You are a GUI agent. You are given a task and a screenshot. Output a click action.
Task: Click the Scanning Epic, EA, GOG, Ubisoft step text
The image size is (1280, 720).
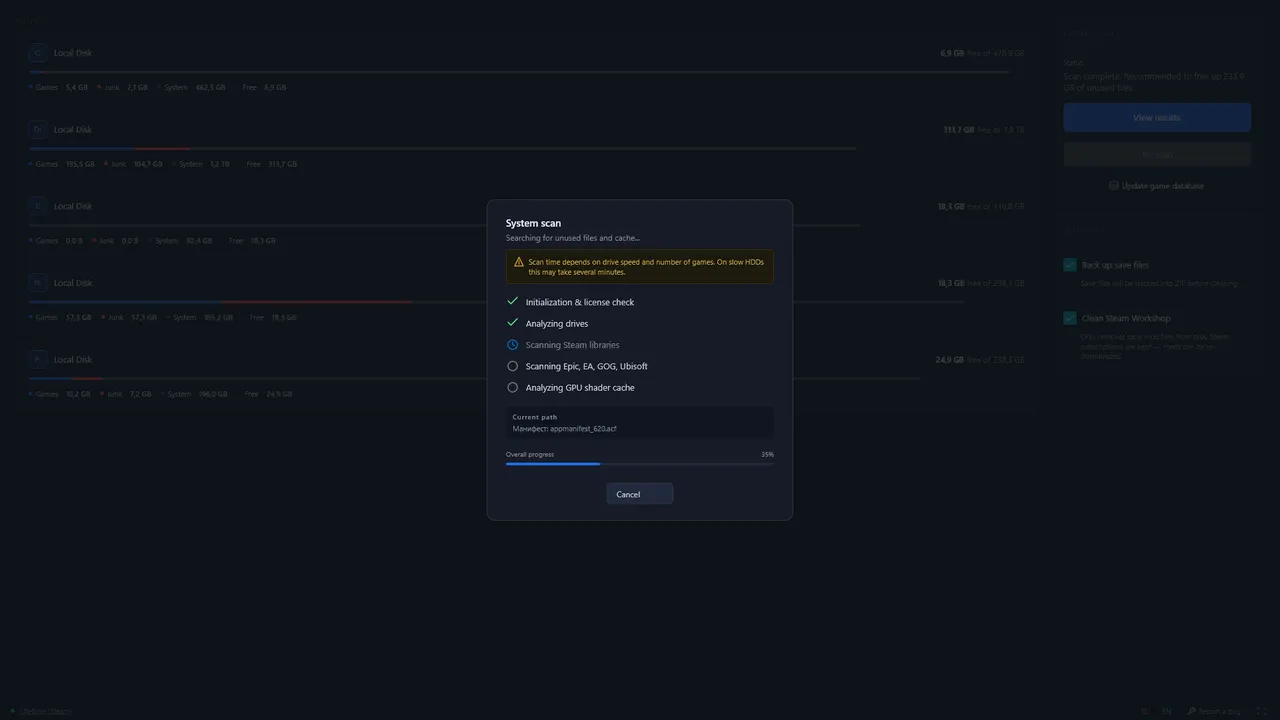coord(587,366)
